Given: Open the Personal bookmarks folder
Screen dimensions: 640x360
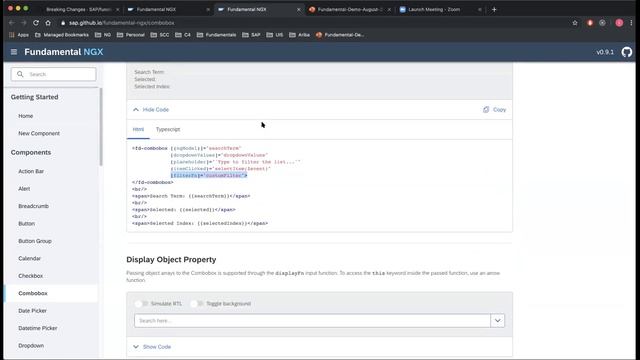Looking at the screenshot, I should coord(131,35).
